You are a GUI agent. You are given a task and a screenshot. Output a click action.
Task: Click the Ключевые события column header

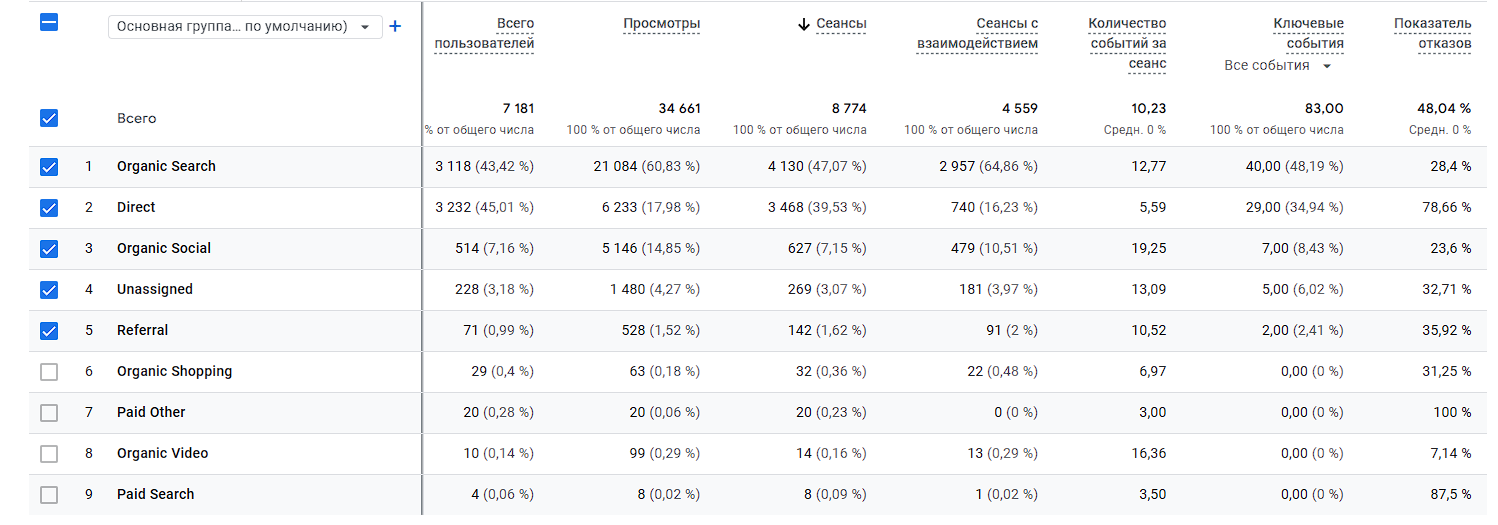tap(1308, 33)
